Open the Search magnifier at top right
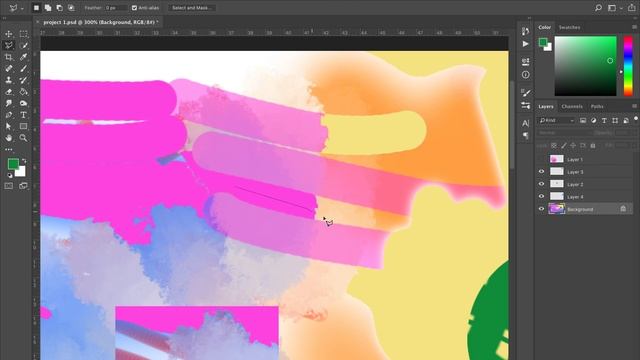 [598, 8]
